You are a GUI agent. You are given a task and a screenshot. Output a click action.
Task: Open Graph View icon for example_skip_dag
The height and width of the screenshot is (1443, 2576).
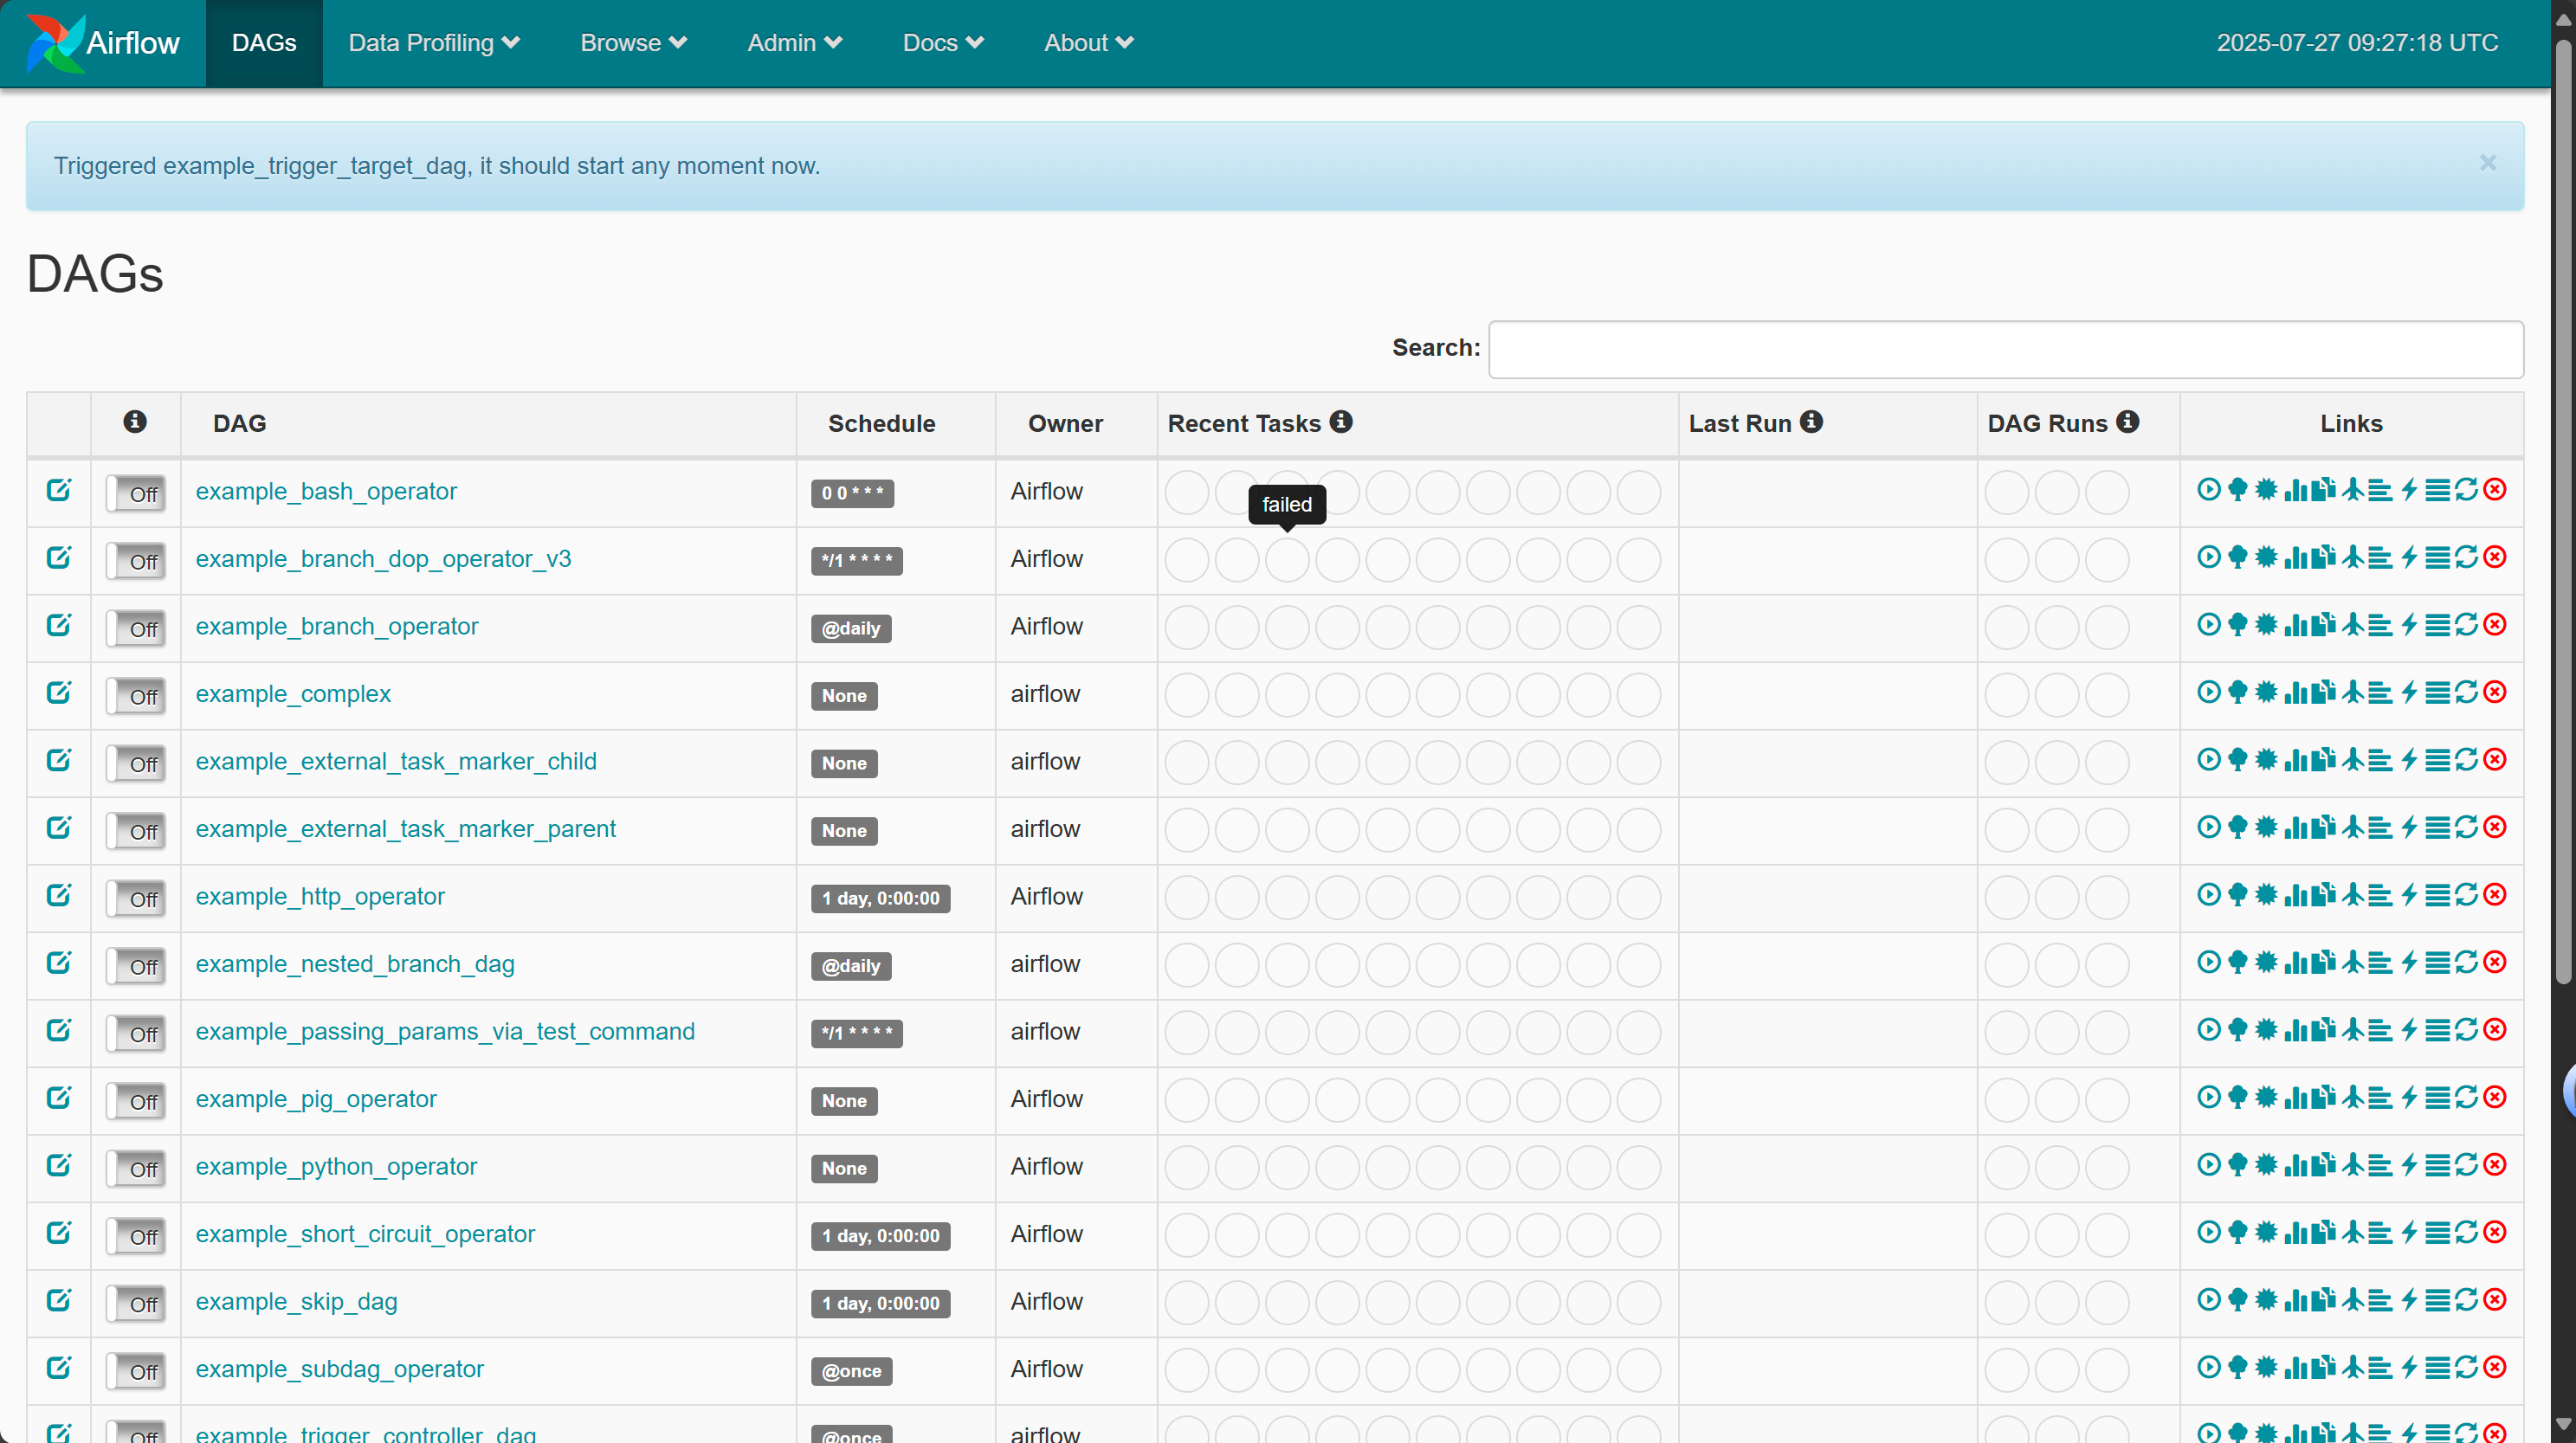[x=2267, y=1299]
